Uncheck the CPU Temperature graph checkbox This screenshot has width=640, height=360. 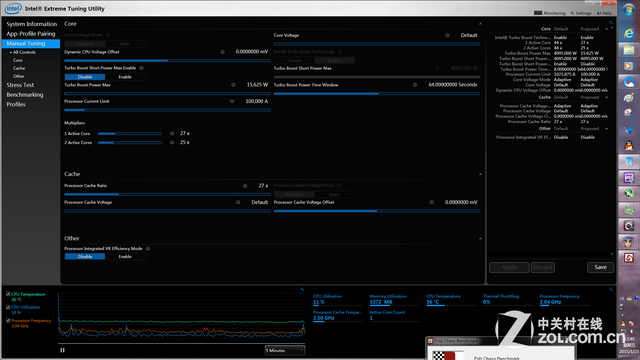click(x=8, y=294)
